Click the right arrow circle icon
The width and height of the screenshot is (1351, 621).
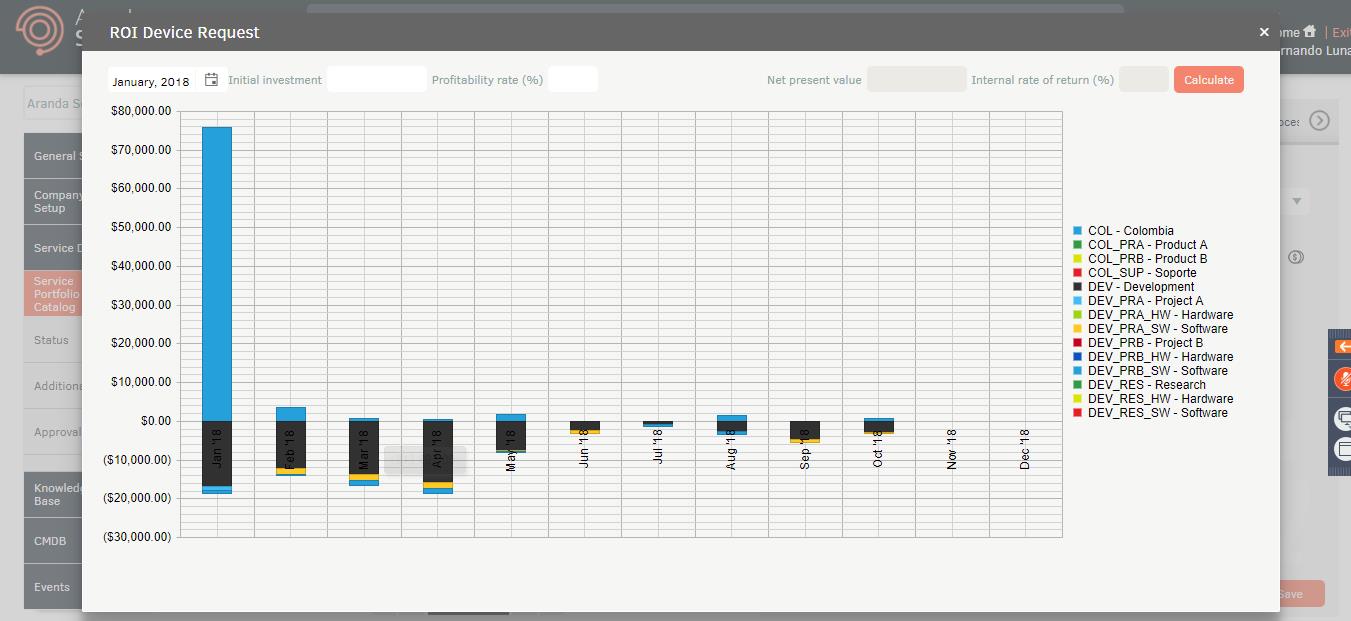(1320, 121)
